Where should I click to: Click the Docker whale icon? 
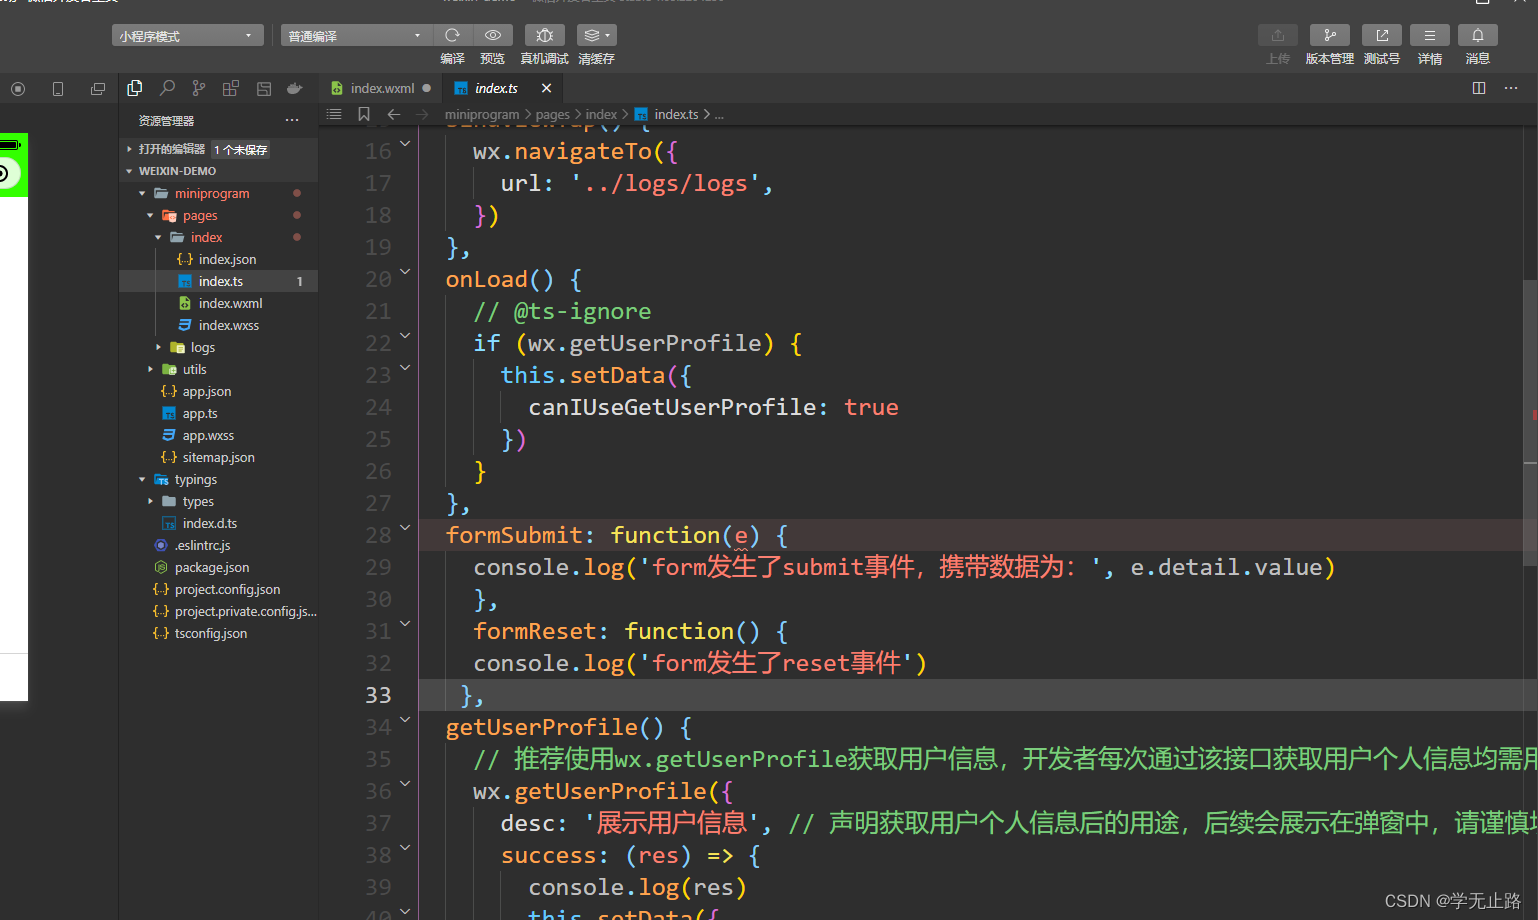tap(295, 88)
